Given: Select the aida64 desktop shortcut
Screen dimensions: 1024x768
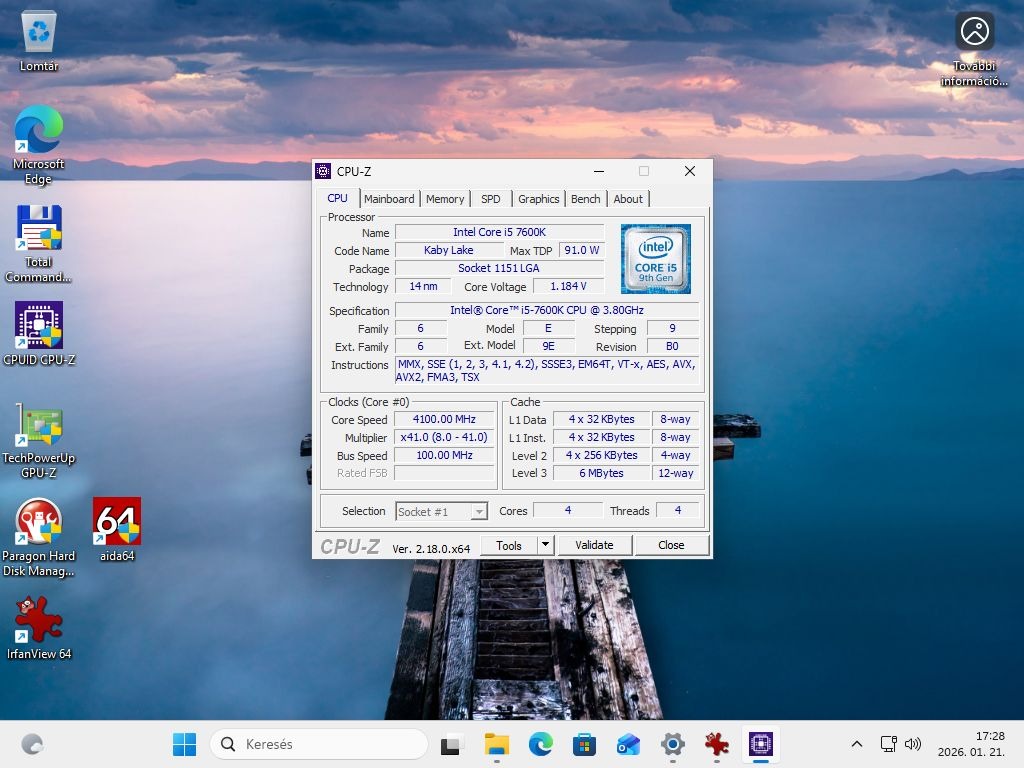Looking at the screenshot, I should (x=117, y=529).
